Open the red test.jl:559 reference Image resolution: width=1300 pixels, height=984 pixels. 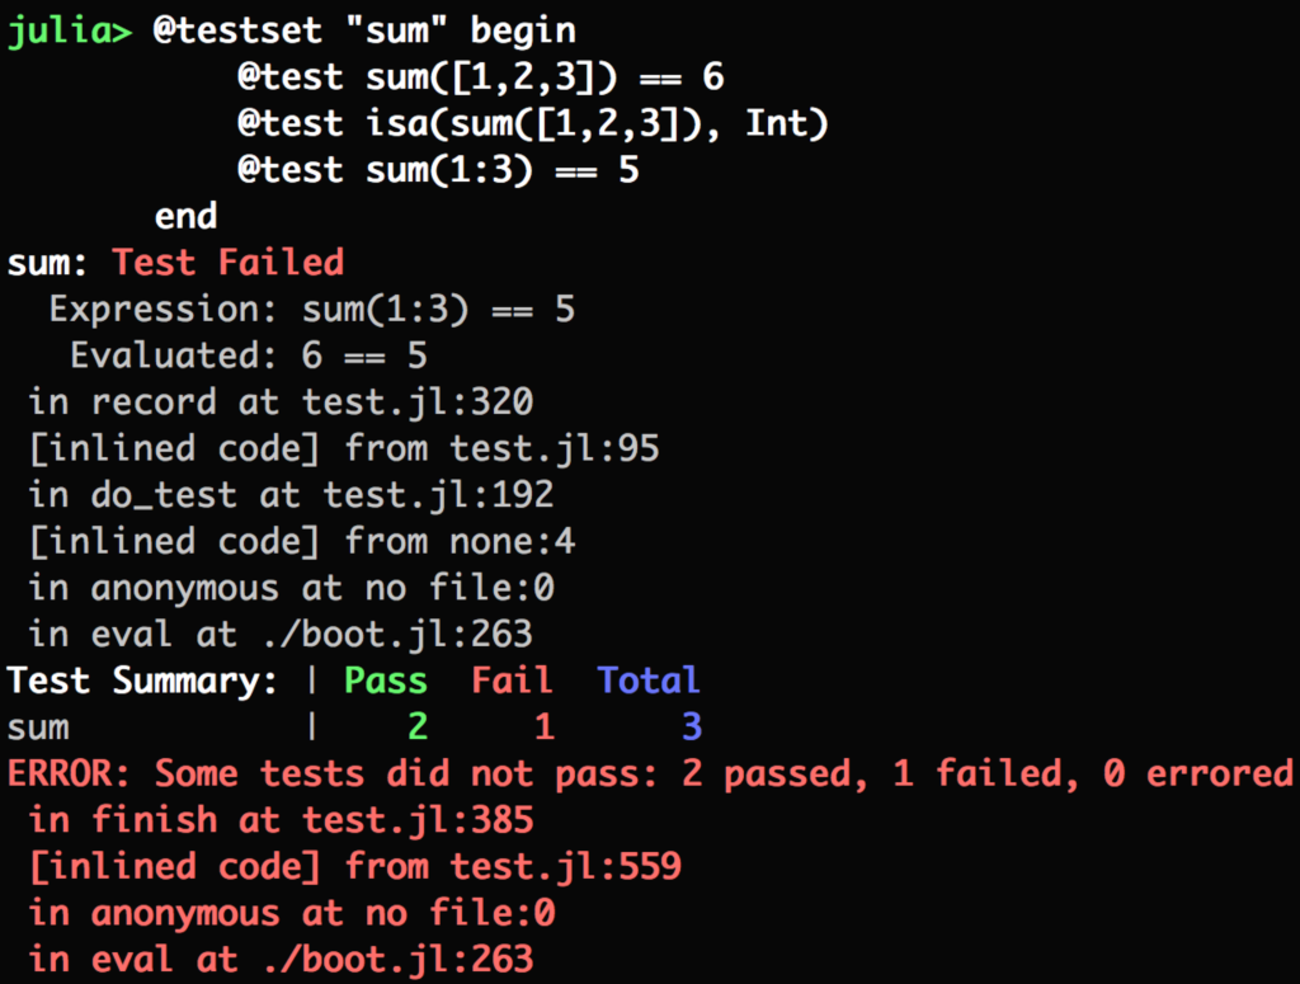[x=565, y=866]
